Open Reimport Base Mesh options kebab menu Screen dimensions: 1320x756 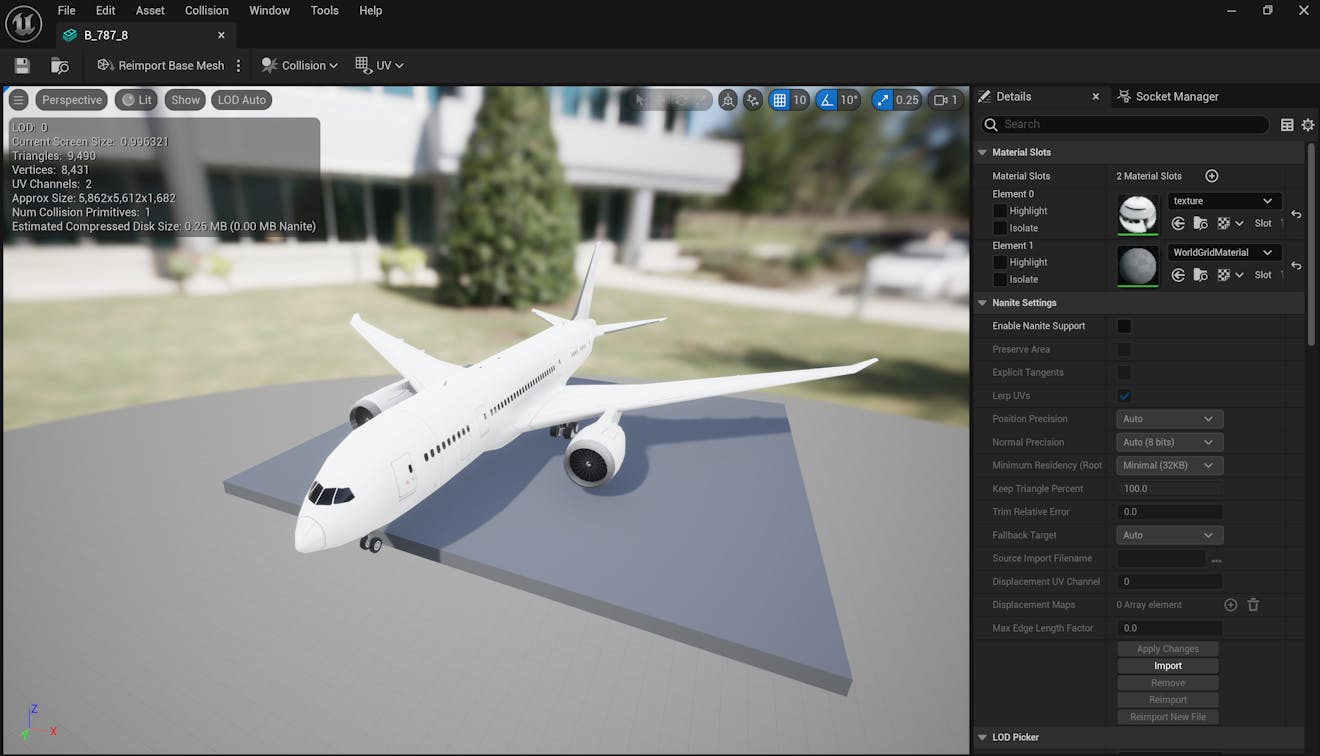(238, 66)
